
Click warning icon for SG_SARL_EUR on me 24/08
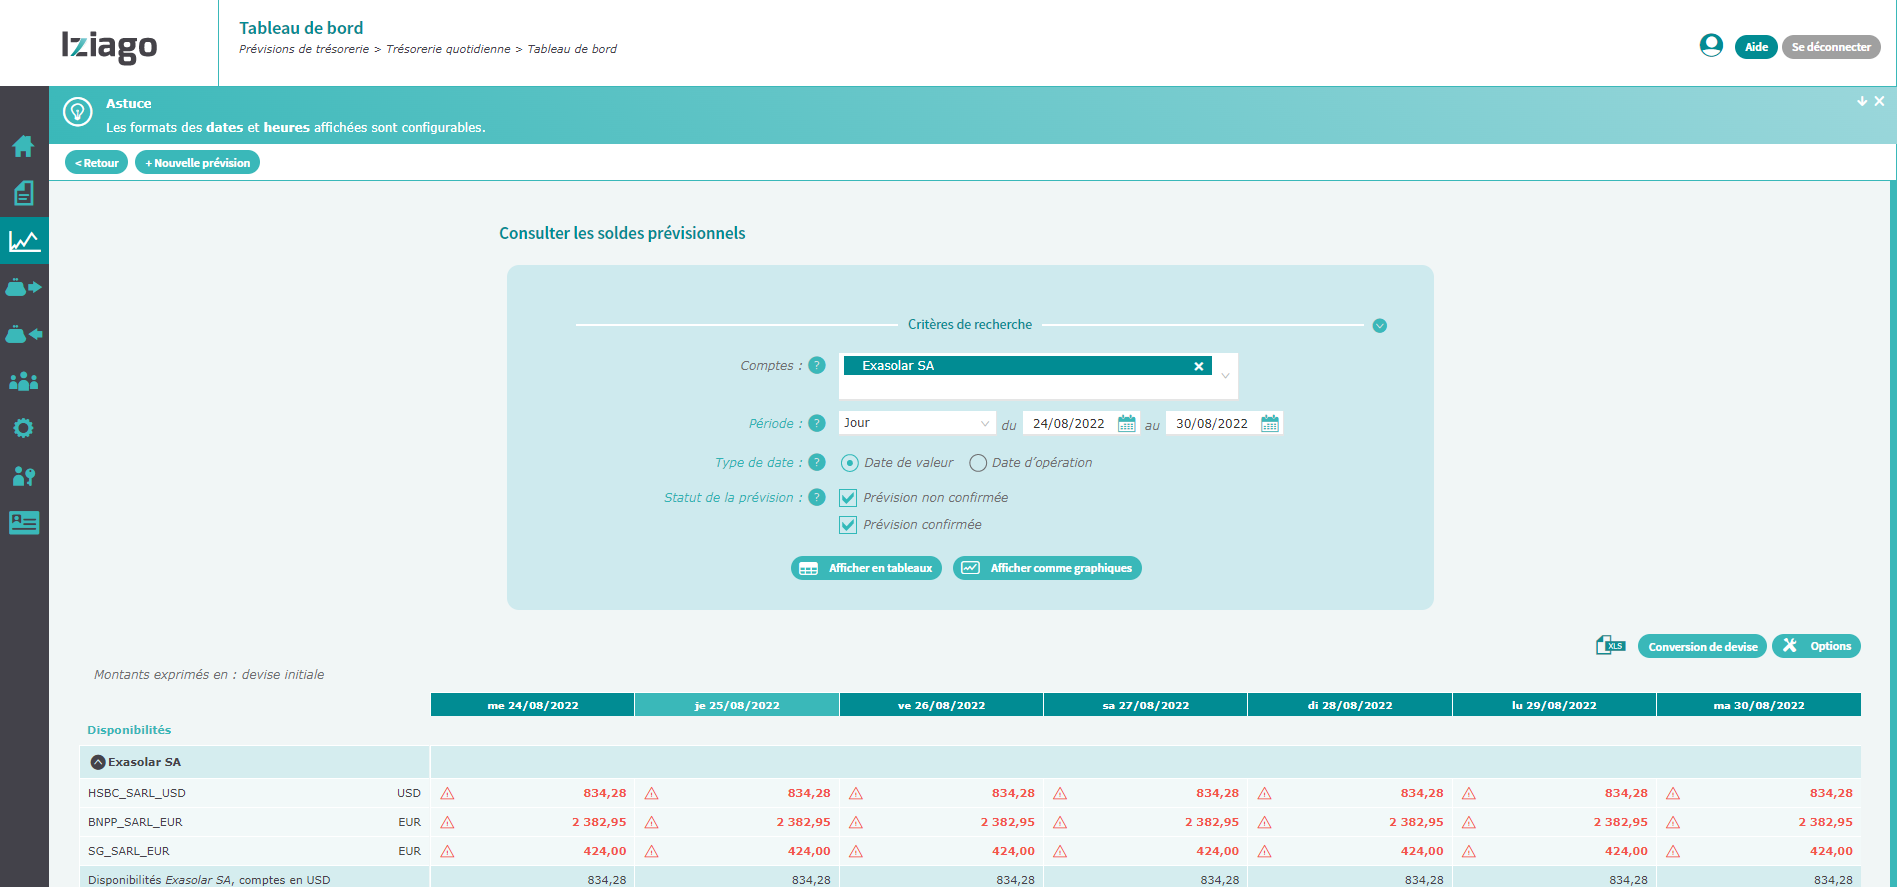coord(447,851)
